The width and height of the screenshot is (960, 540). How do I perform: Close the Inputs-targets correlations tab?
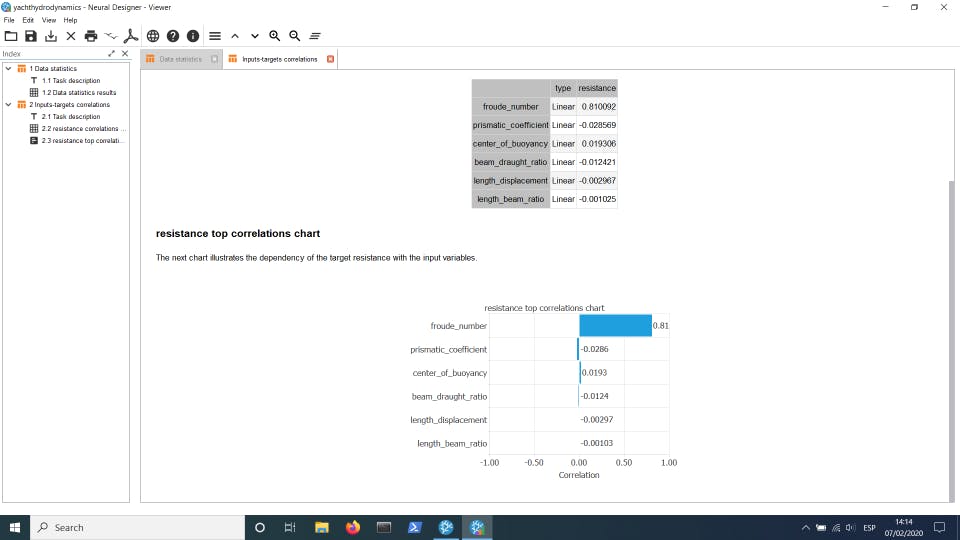click(331, 59)
